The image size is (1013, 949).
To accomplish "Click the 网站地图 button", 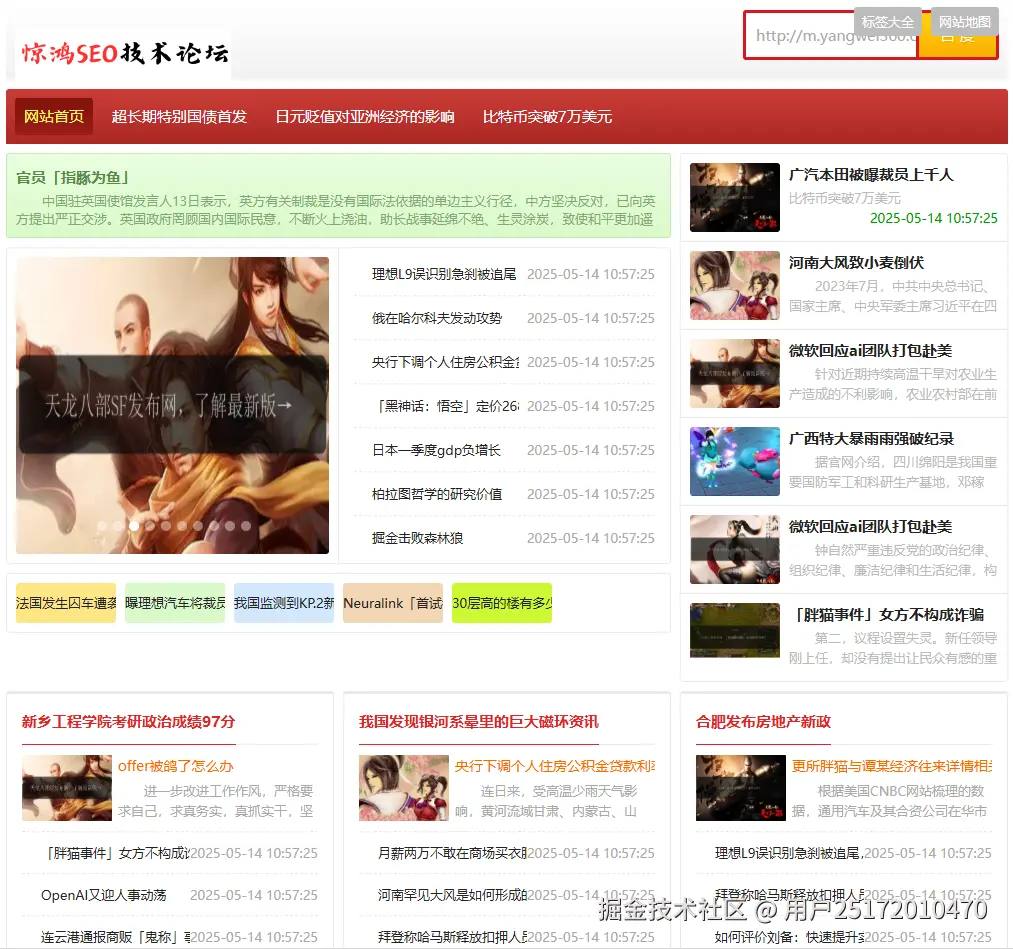I will pos(965,22).
